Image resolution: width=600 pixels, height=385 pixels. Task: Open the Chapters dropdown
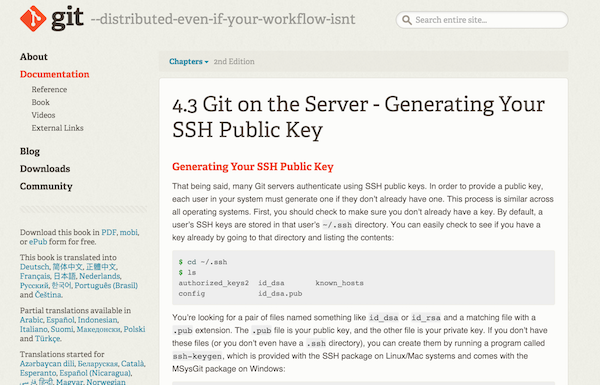click(x=189, y=61)
